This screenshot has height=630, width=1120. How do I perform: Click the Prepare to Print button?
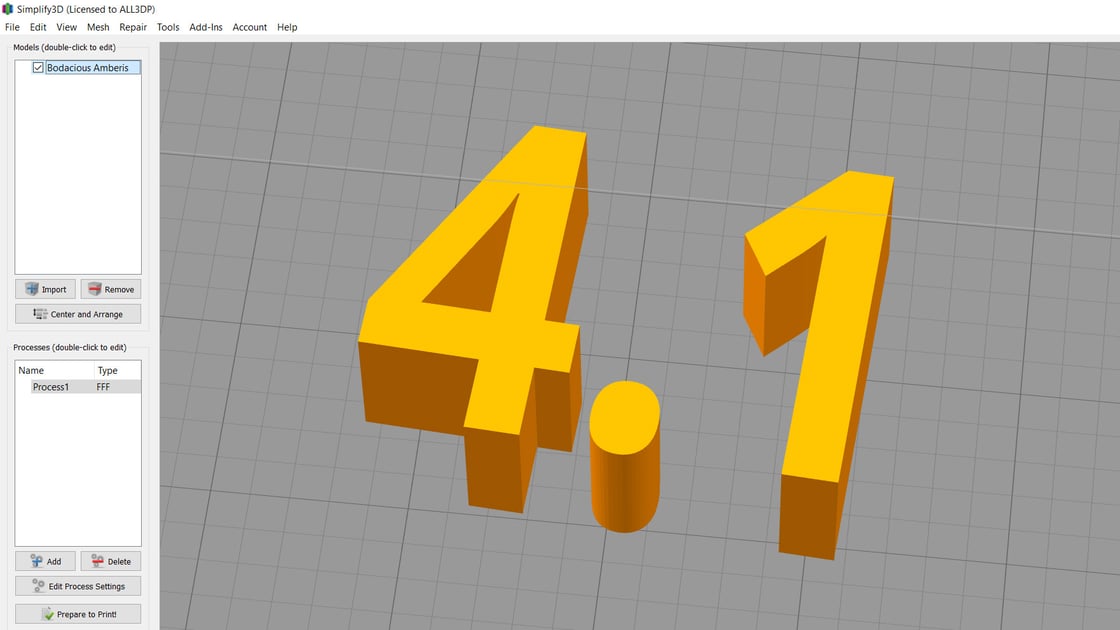[x=77, y=613]
